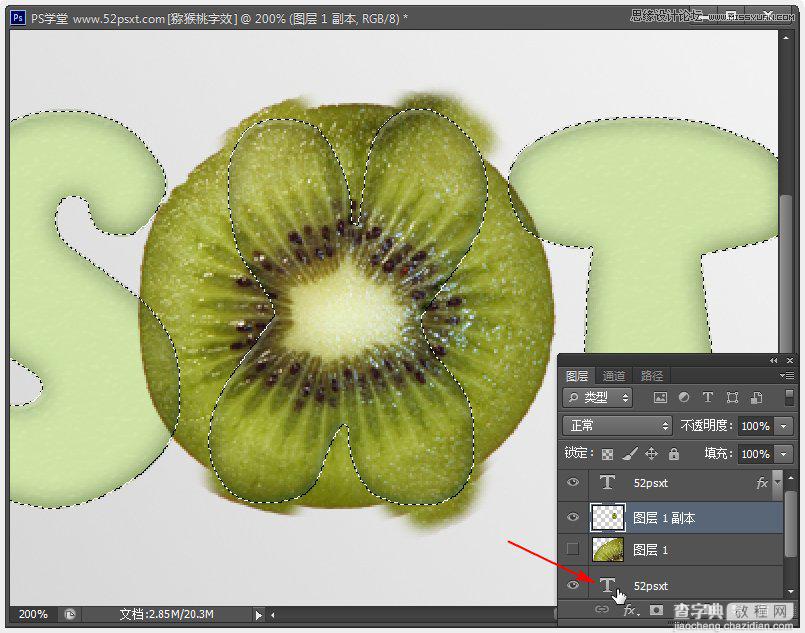Click the status bar icon beside 200%

pos(70,614)
